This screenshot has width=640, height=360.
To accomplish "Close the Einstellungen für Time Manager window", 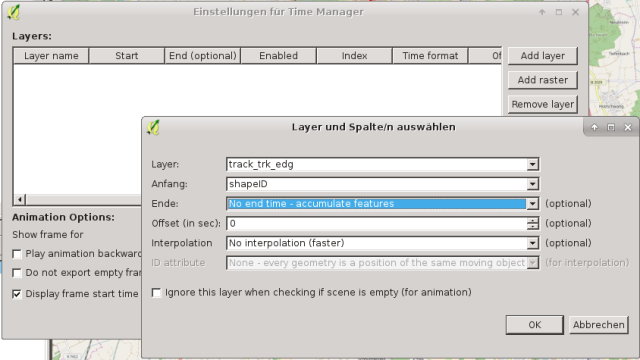I will 576,12.
